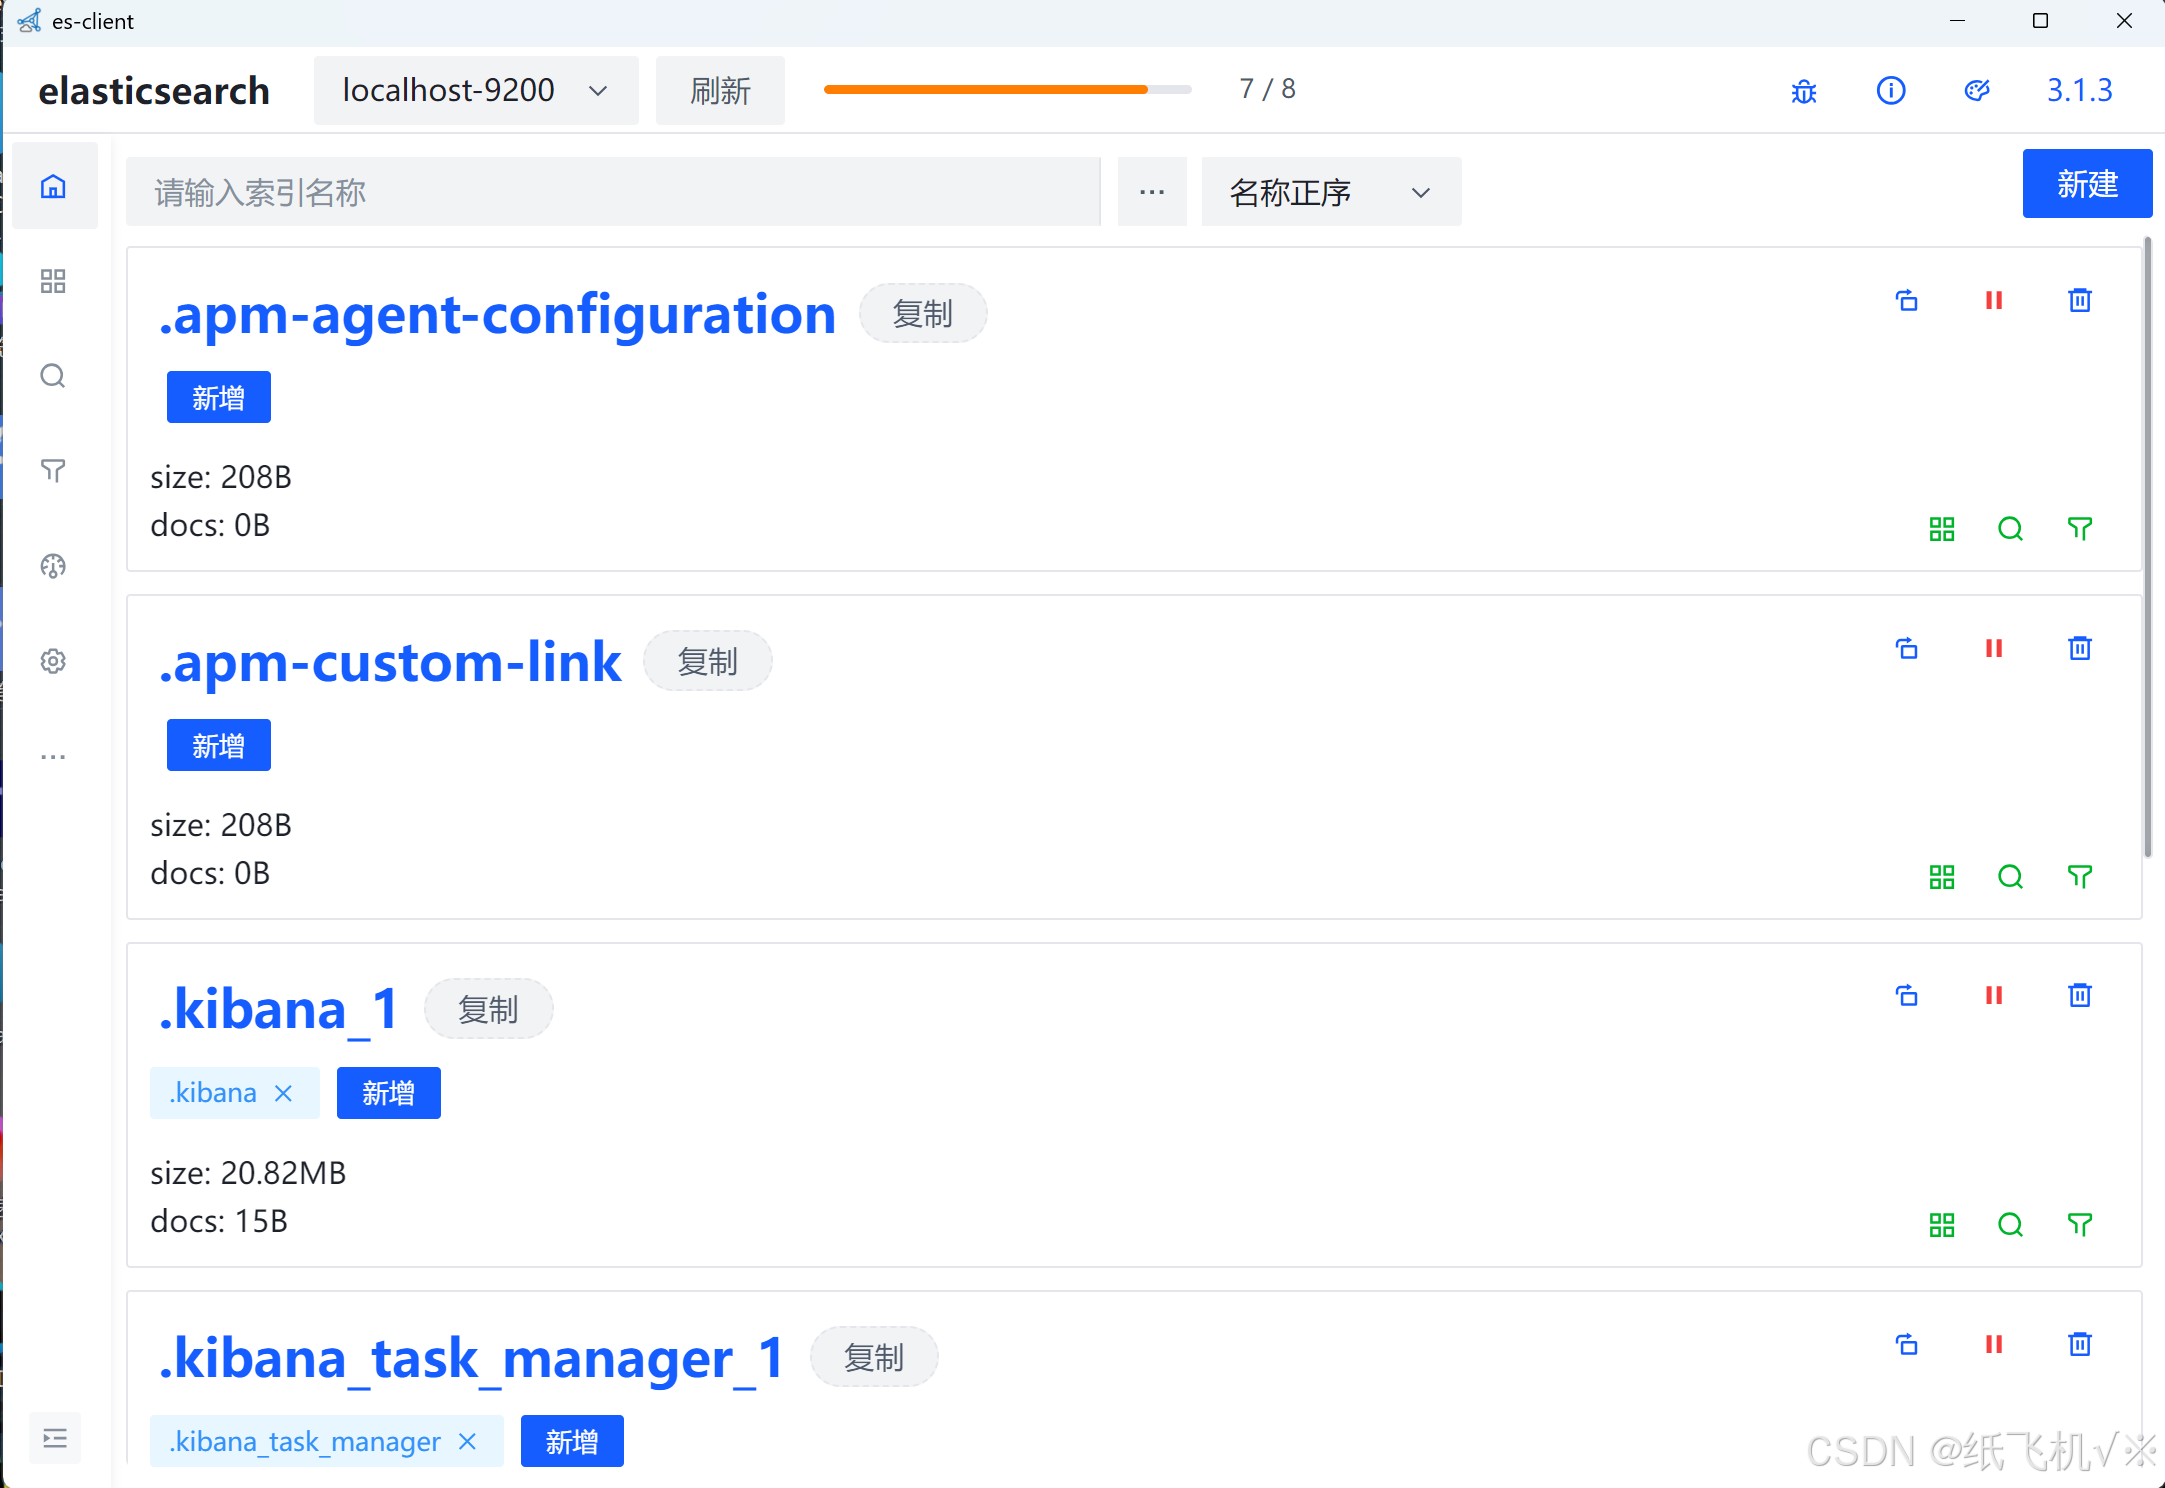
Task: Pause/close index .apm-custom-link
Action: 1994,648
